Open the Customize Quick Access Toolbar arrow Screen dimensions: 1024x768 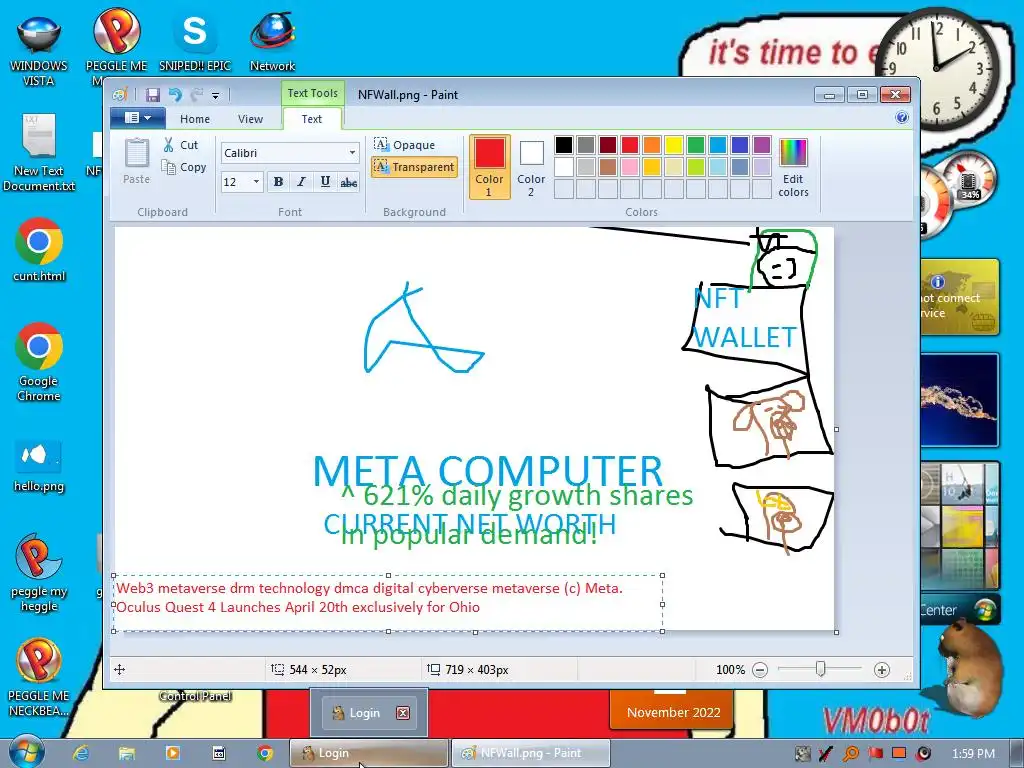(216, 95)
